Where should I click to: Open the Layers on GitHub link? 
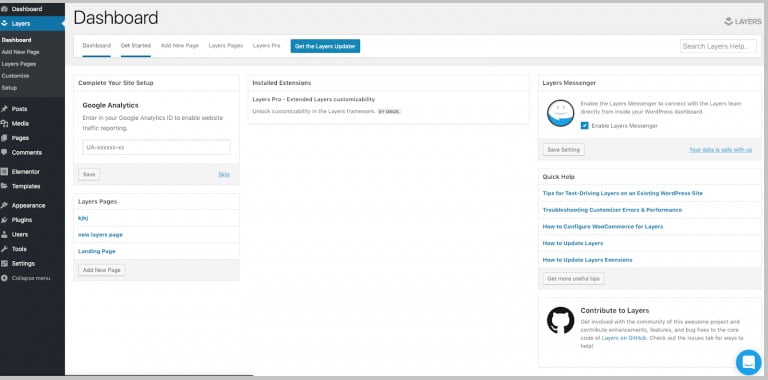pos(624,338)
